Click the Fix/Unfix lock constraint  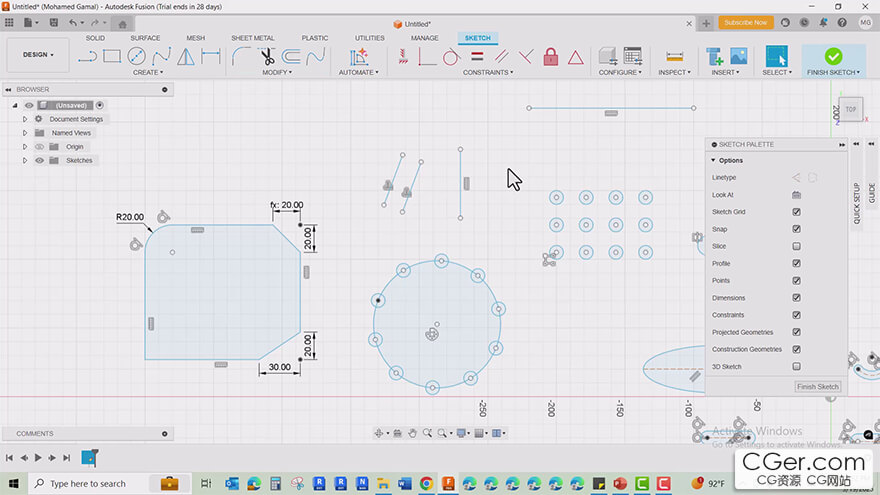(551, 57)
